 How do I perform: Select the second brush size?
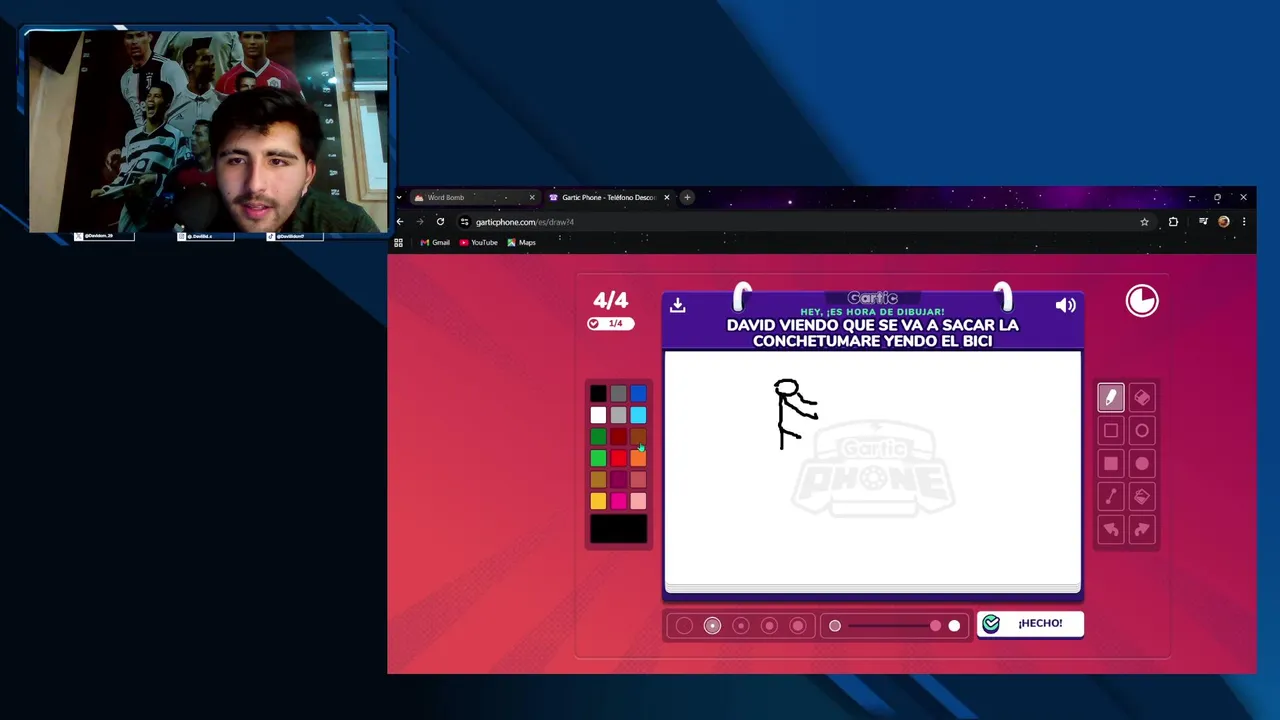712,626
